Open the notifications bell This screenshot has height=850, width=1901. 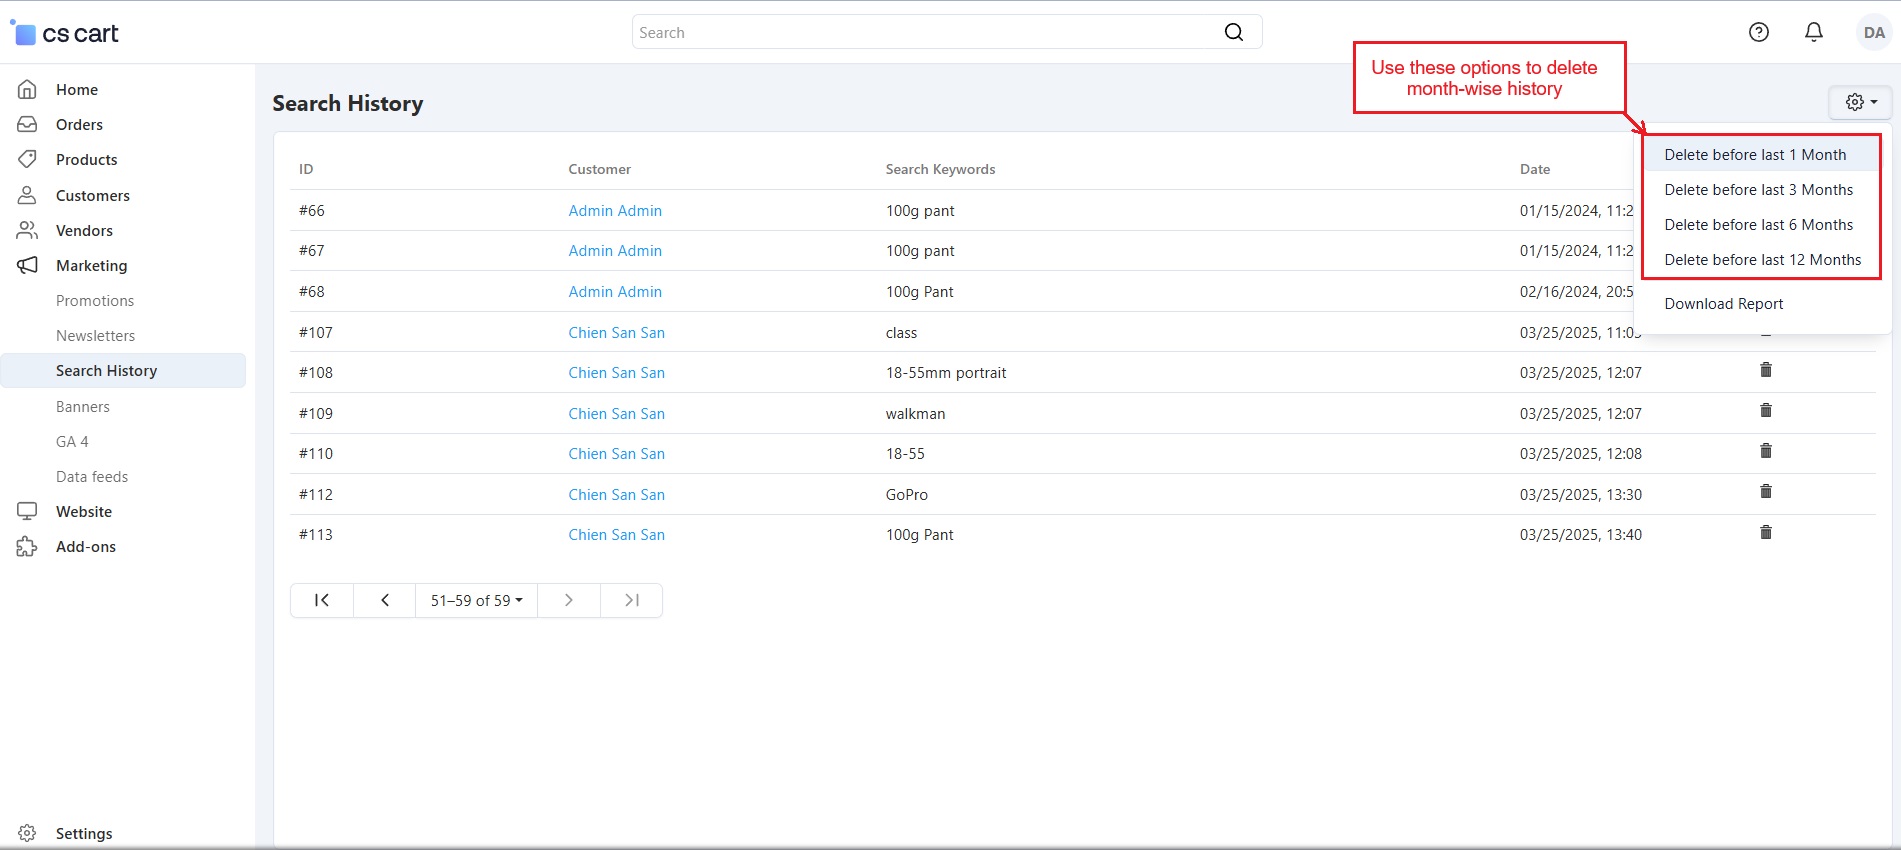point(1813,32)
